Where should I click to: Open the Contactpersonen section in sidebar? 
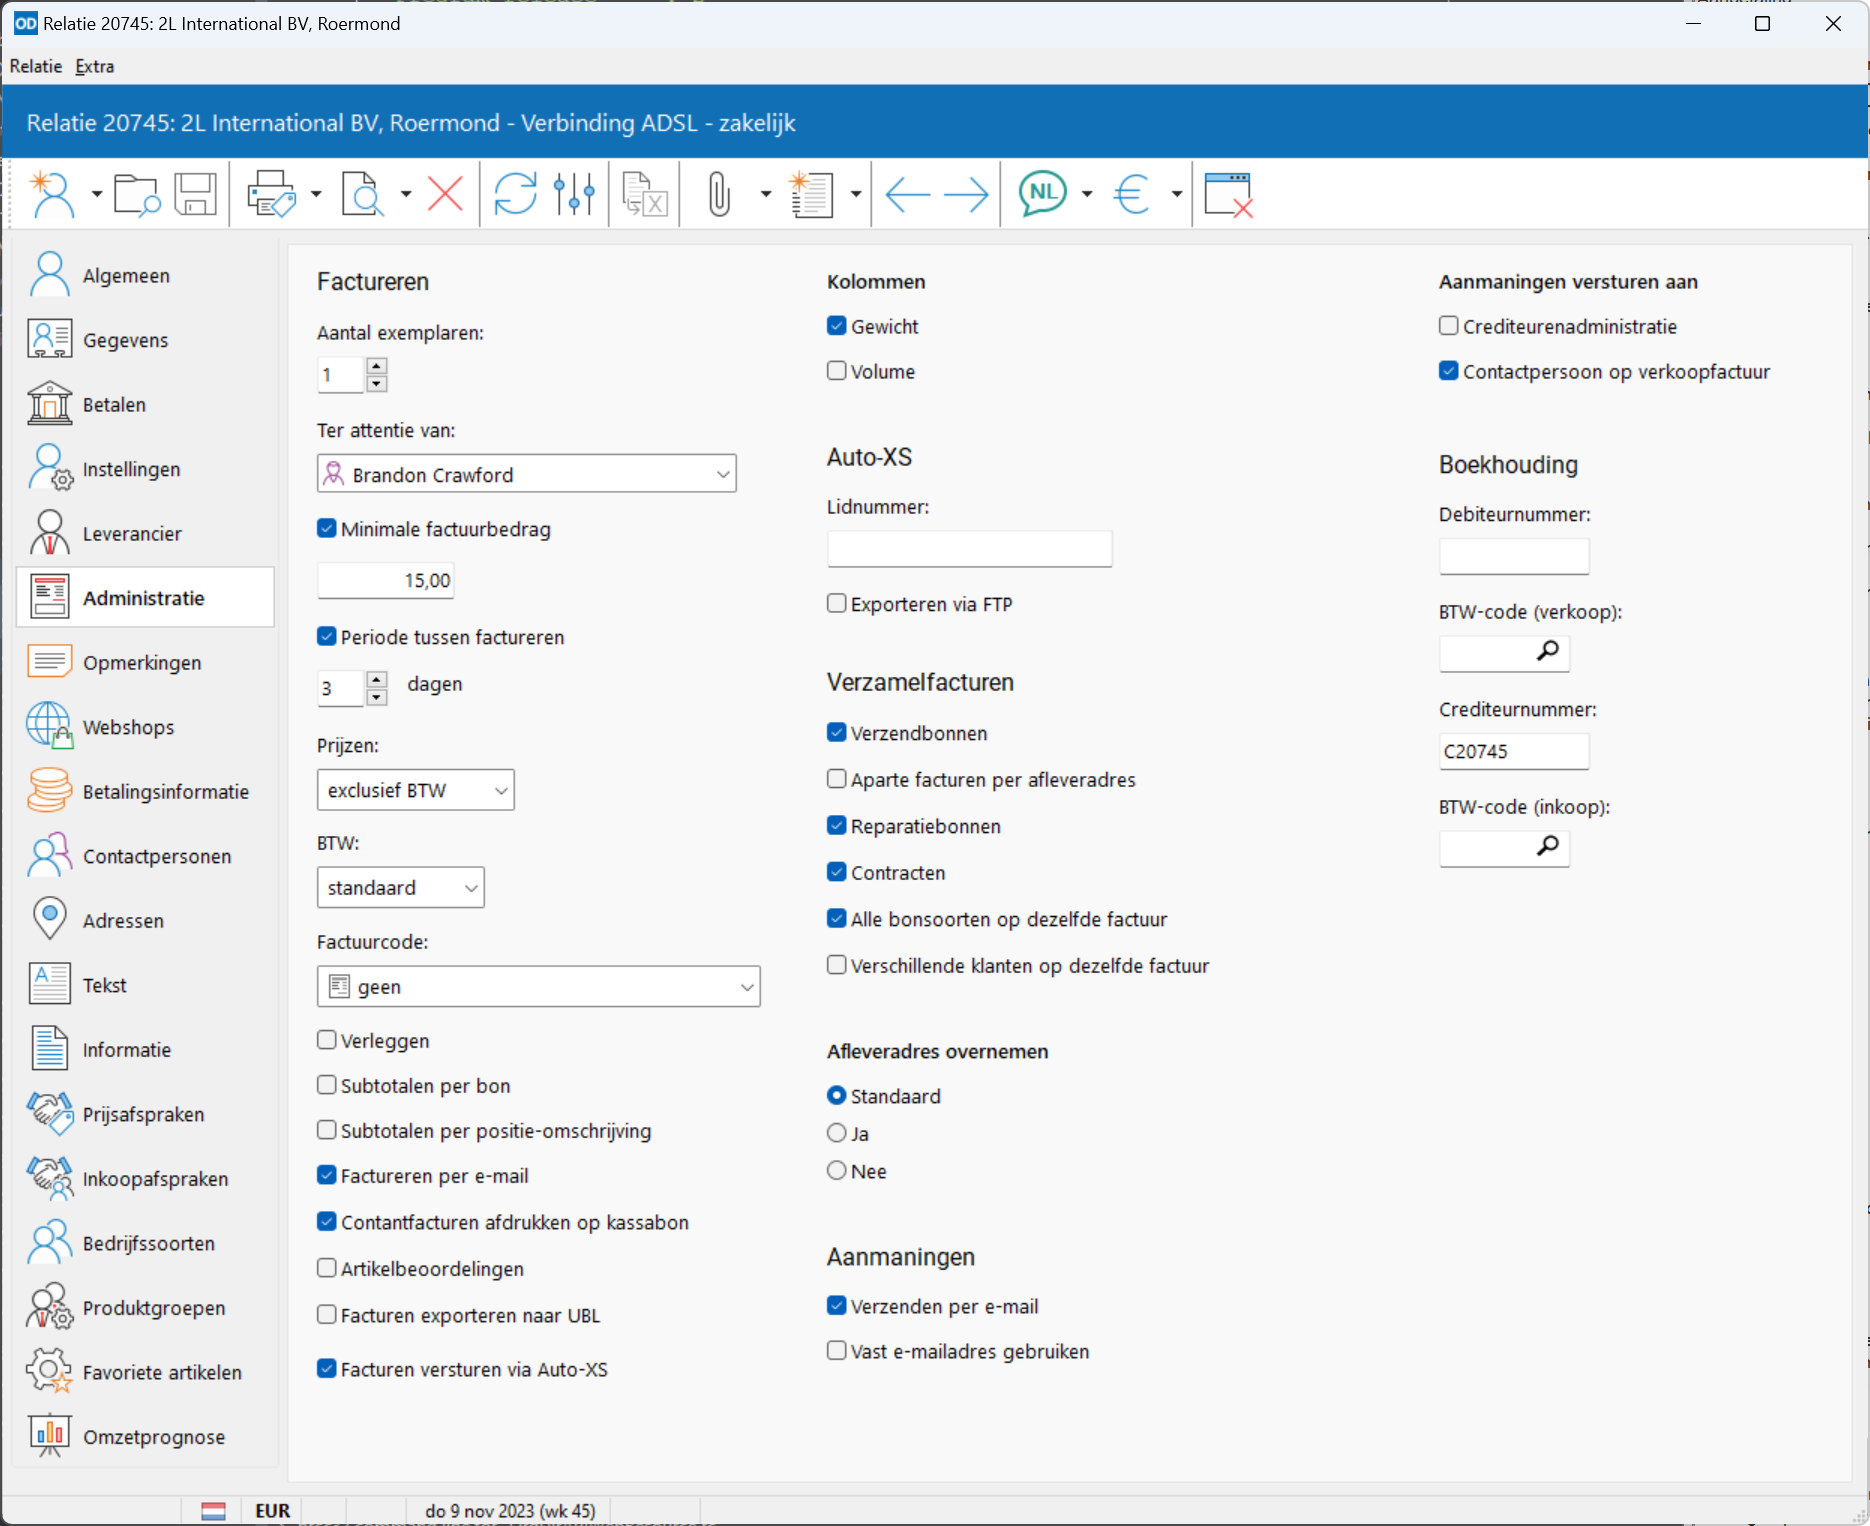click(146, 856)
